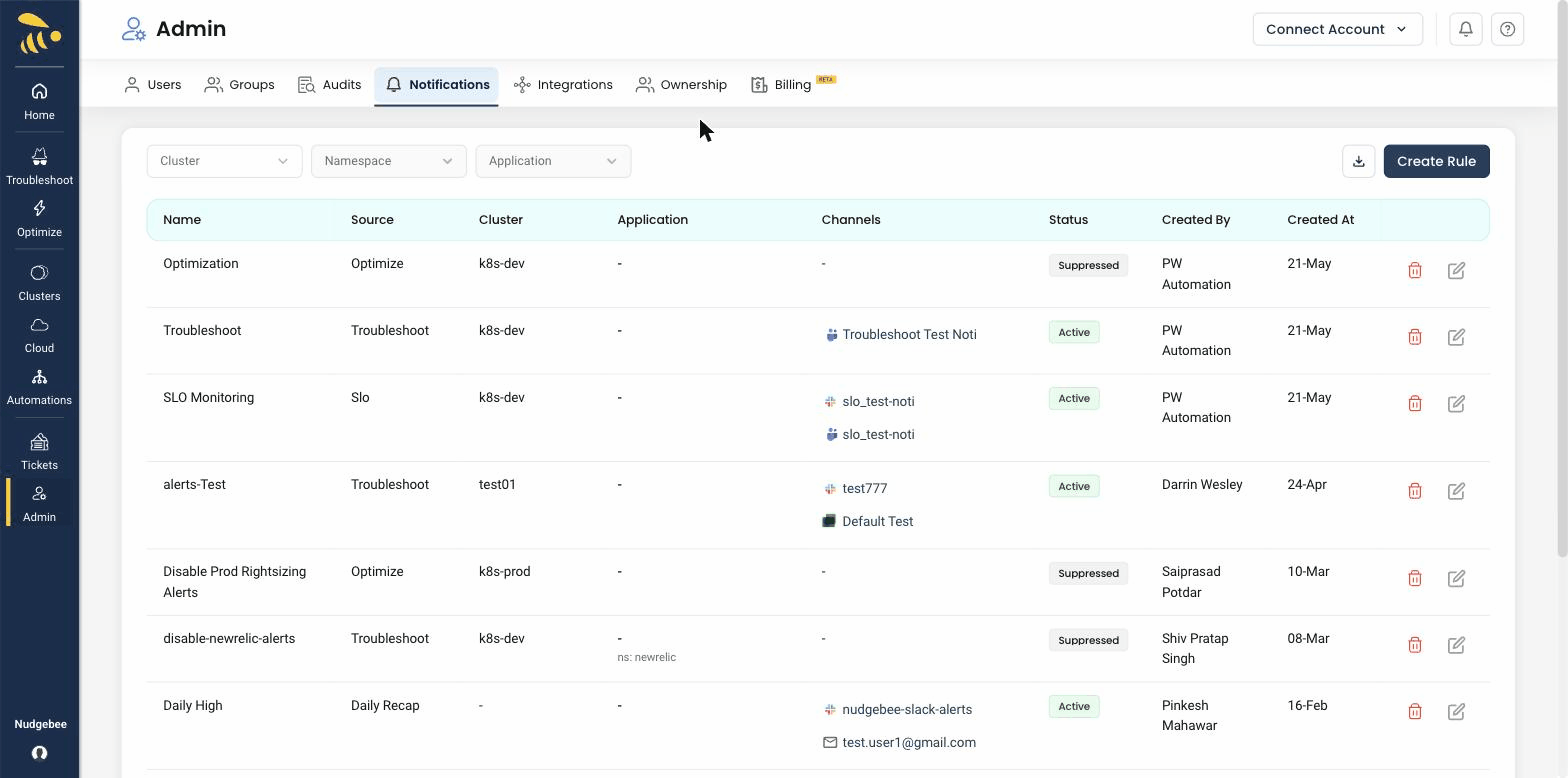
Task: Edit the Optimization rule
Action: pyautogui.click(x=1456, y=270)
